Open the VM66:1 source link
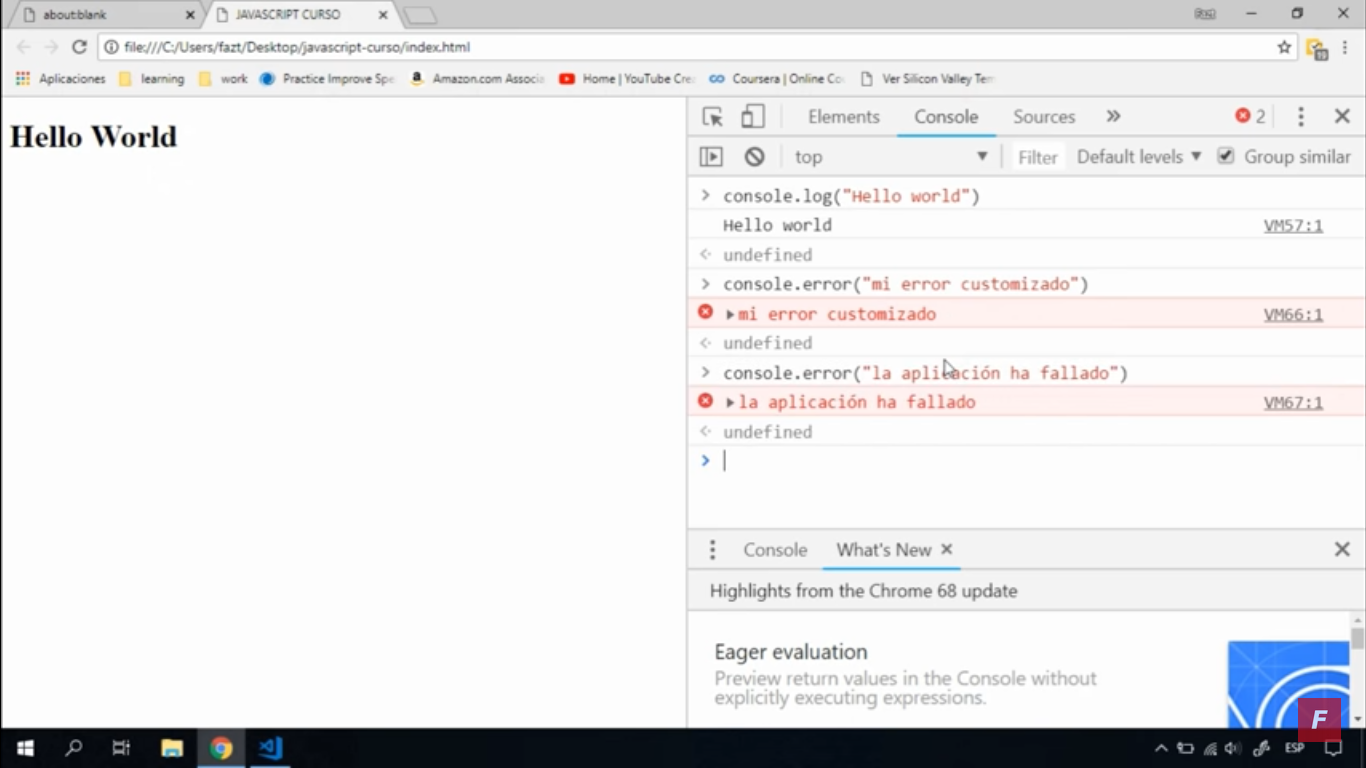This screenshot has width=1366, height=768. 1293,315
